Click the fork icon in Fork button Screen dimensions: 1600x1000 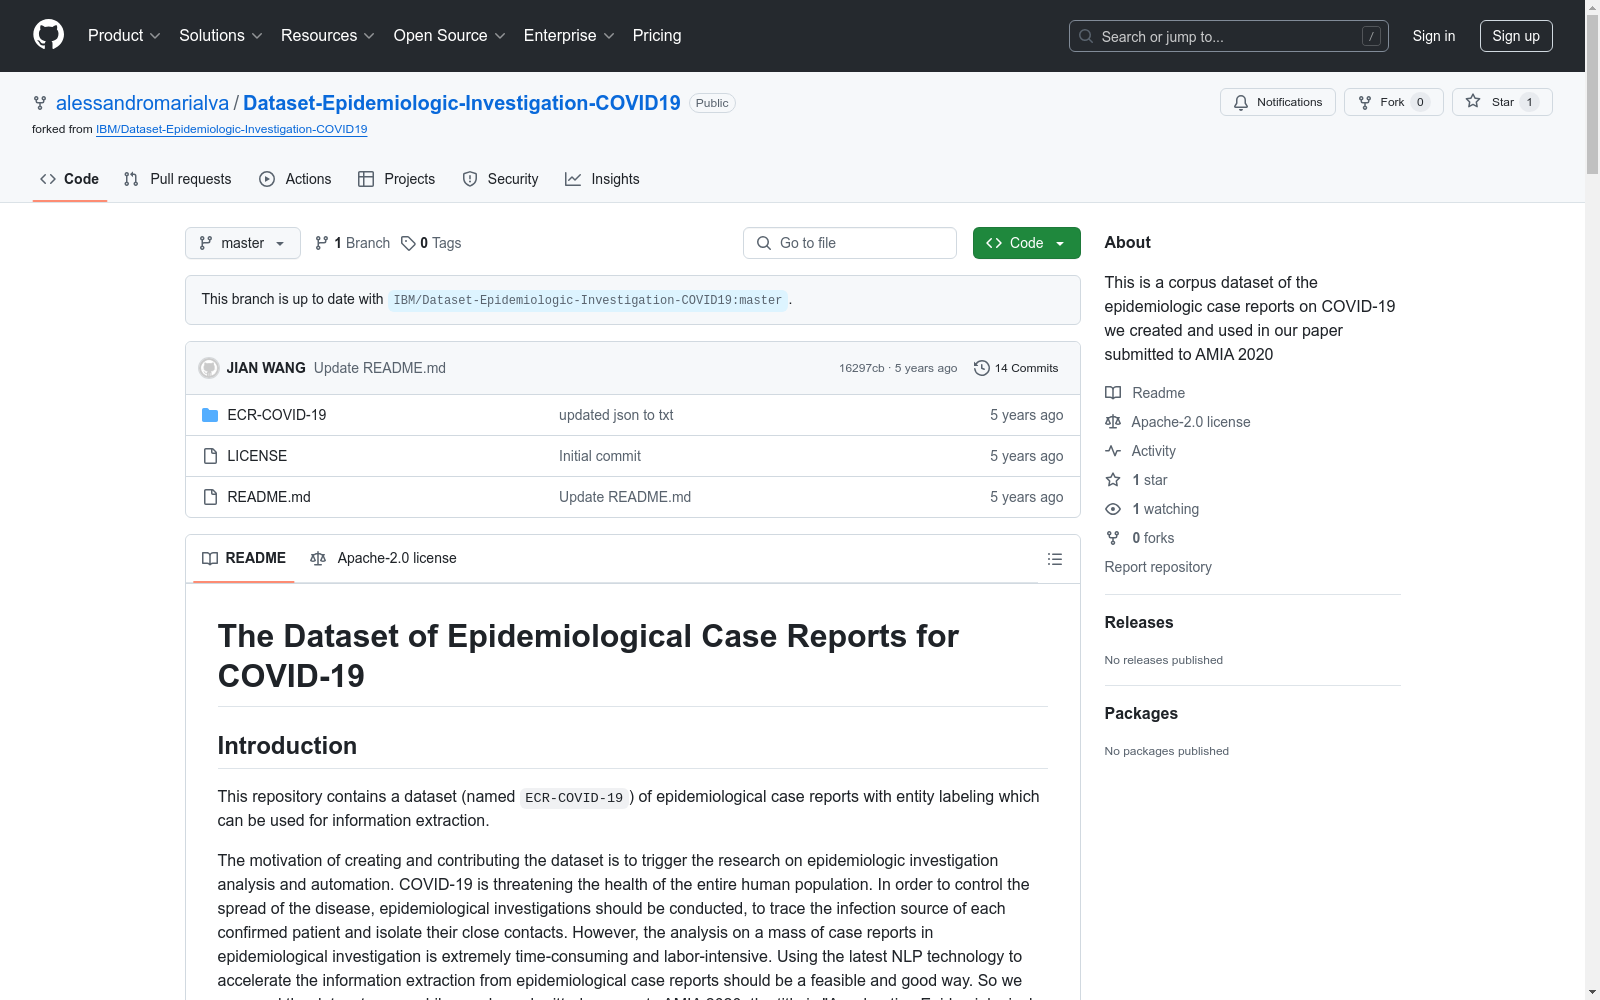[x=1365, y=102]
